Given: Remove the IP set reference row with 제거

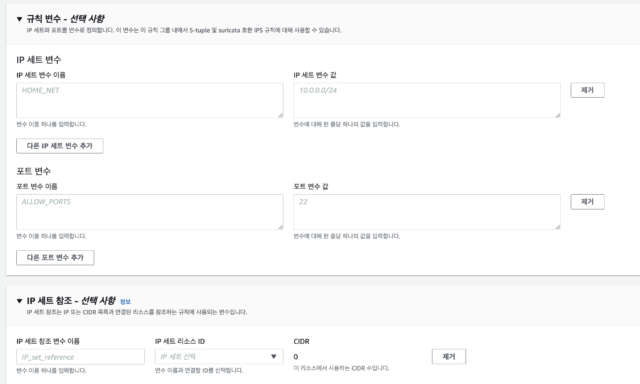Looking at the screenshot, I should [x=449, y=357].
